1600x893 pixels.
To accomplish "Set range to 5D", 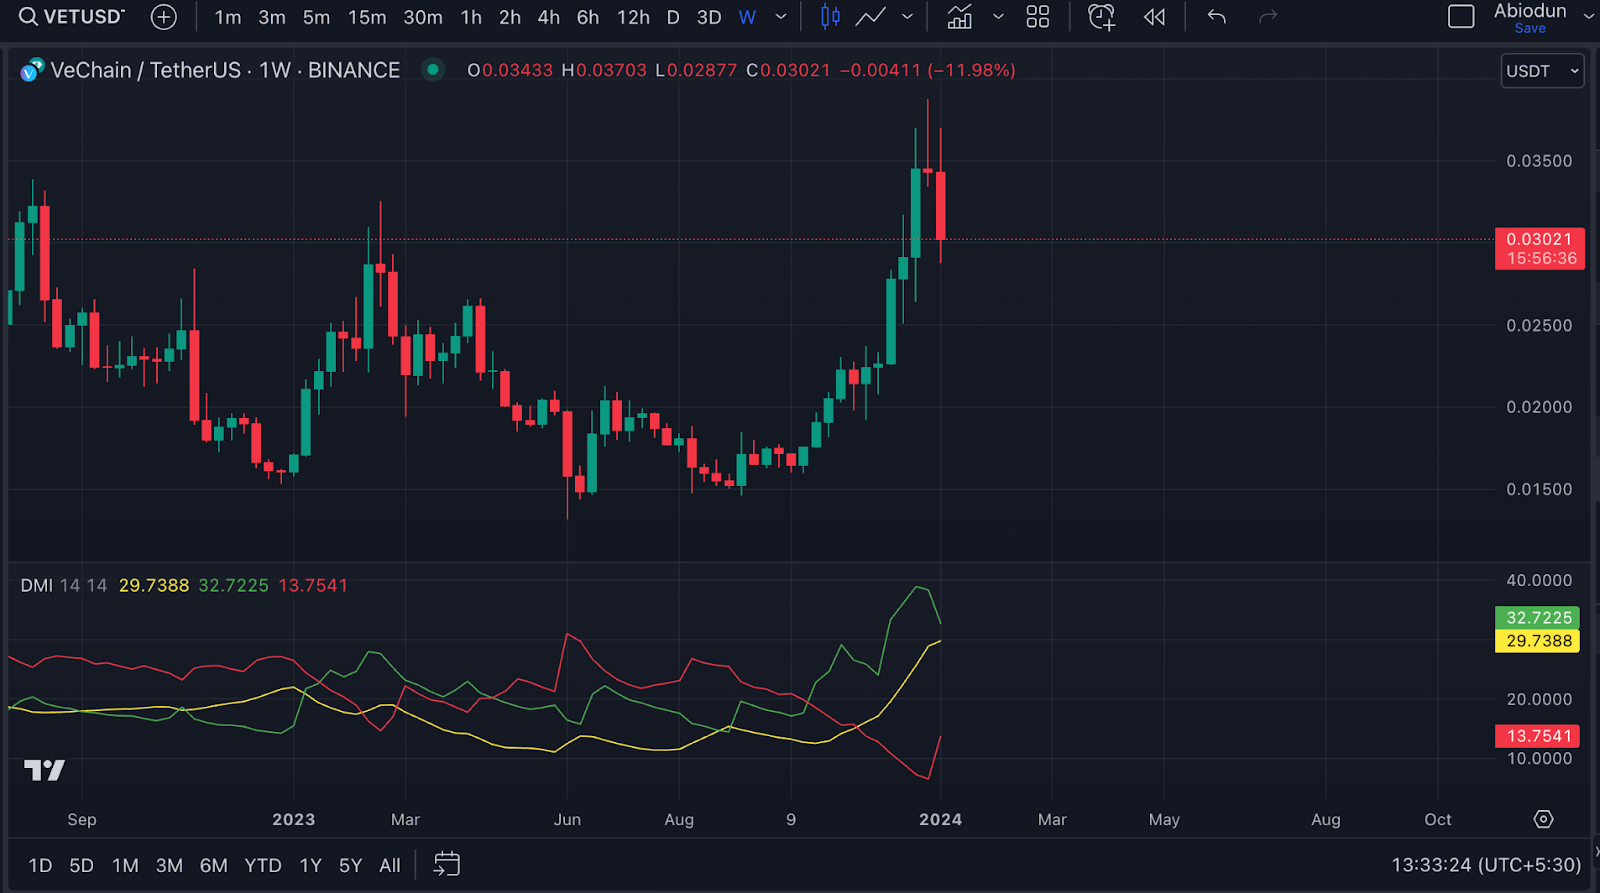I will coord(81,866).
